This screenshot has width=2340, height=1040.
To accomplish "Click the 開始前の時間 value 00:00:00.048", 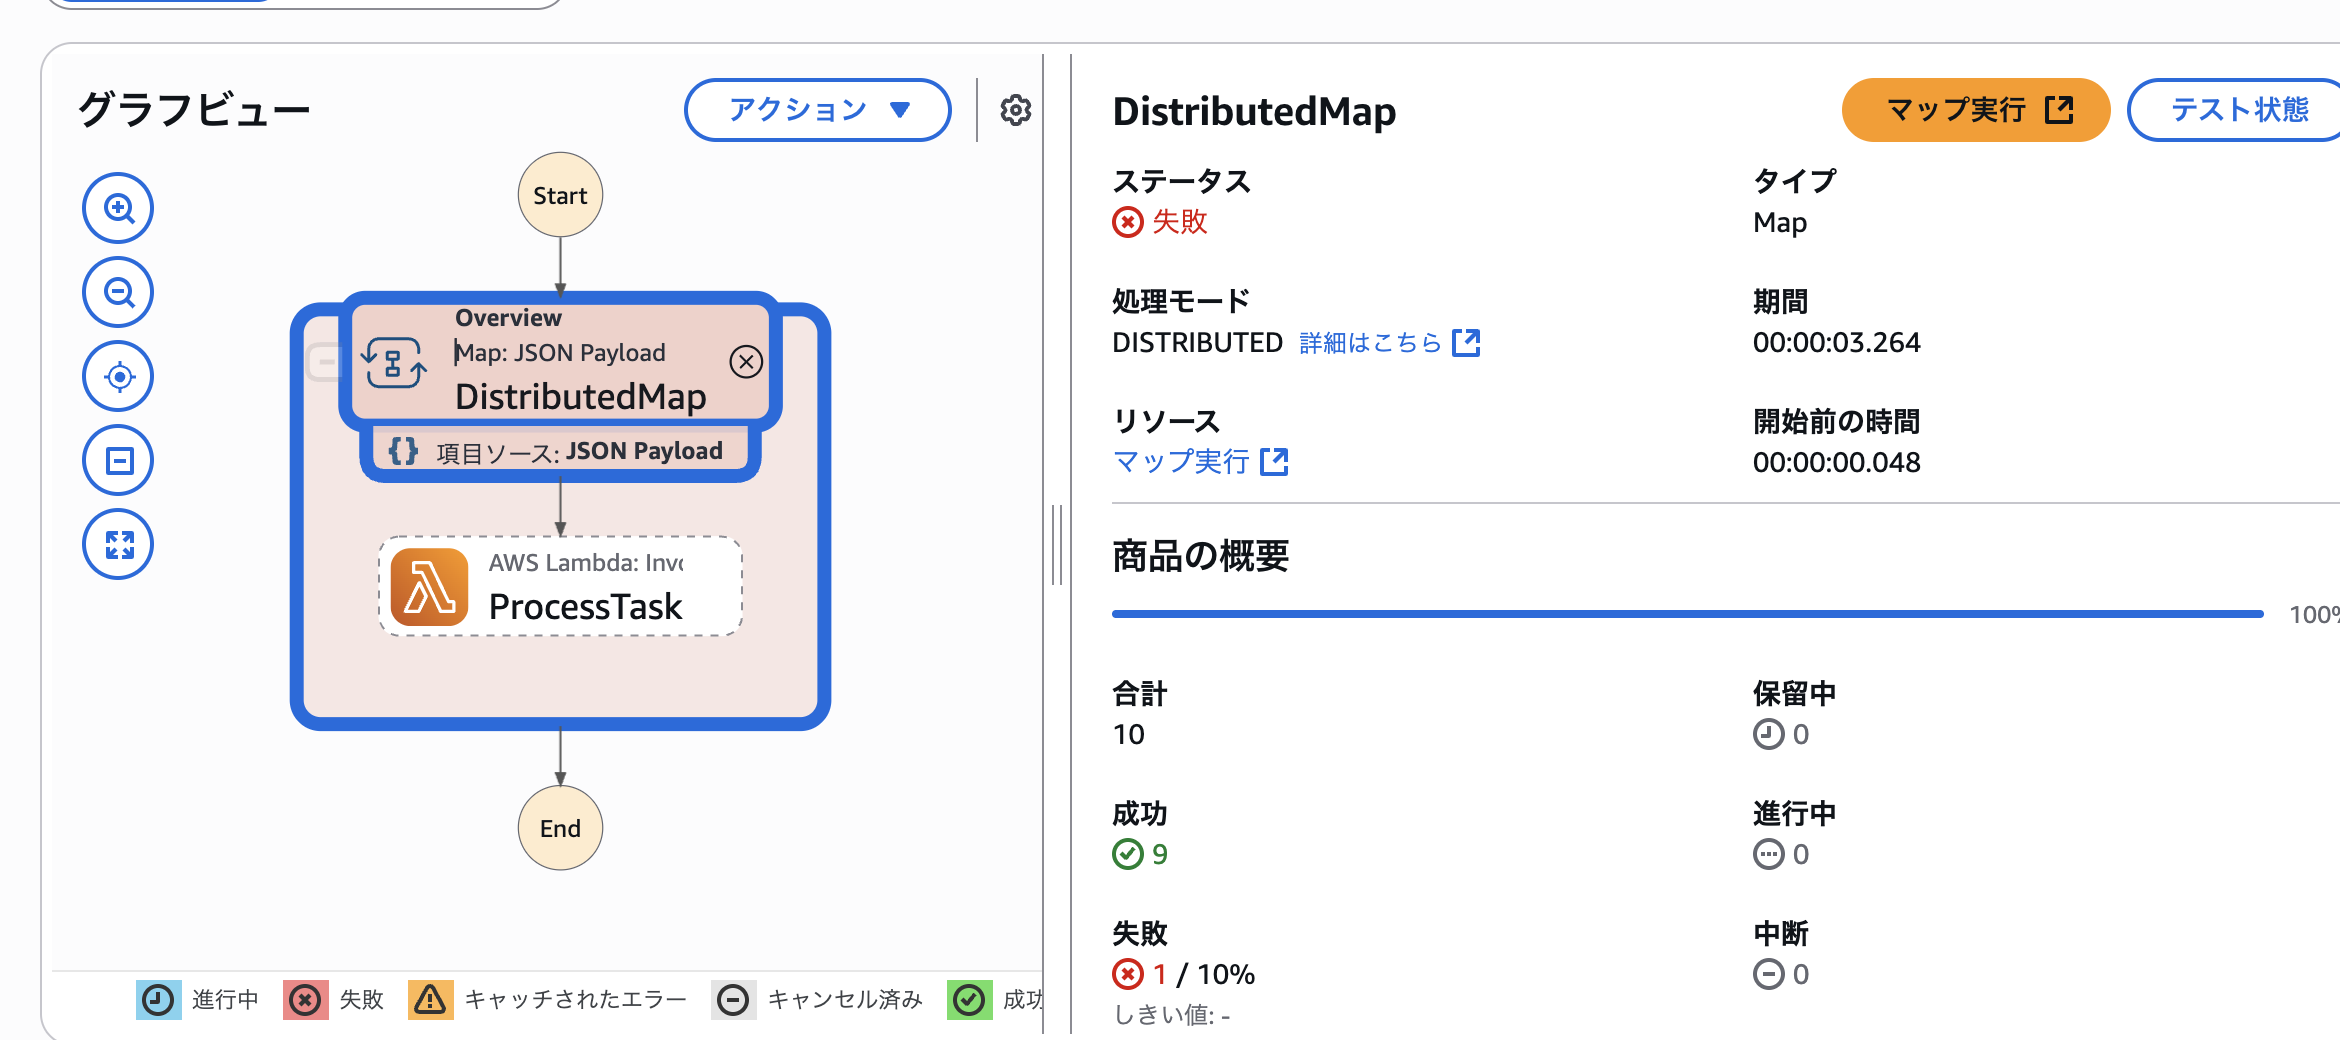I will pyautogui.click(x=1836, y=463).
